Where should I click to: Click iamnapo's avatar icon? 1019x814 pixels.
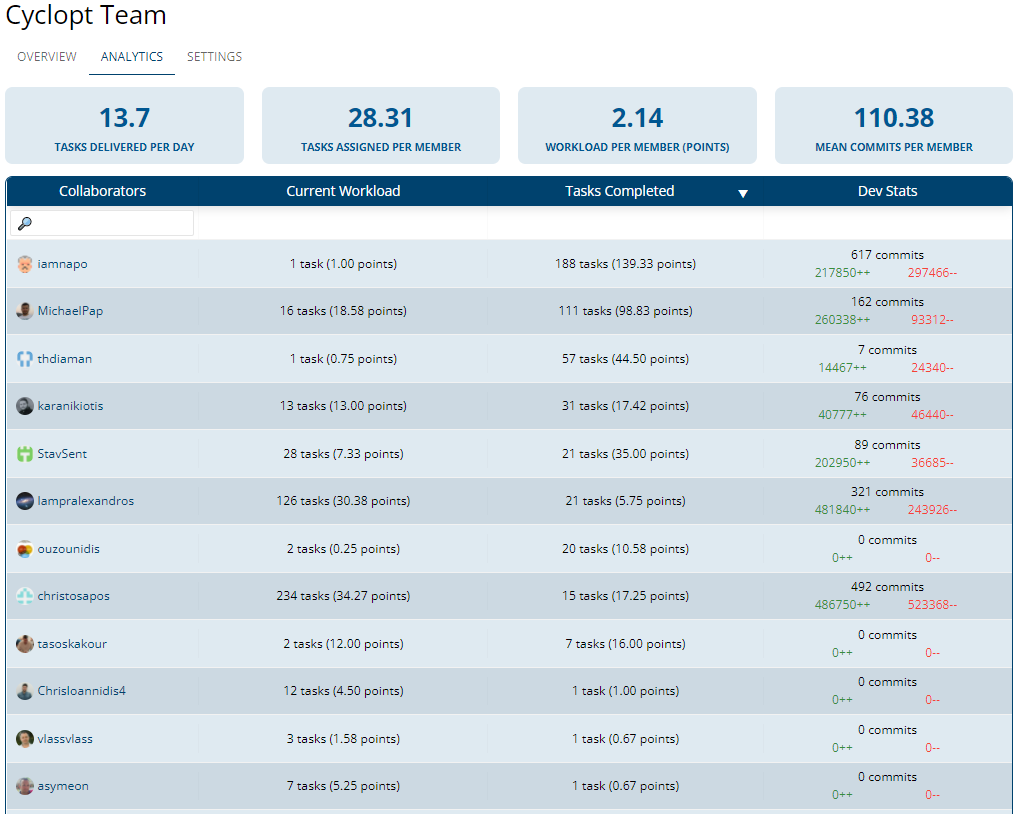click(25, 264)
